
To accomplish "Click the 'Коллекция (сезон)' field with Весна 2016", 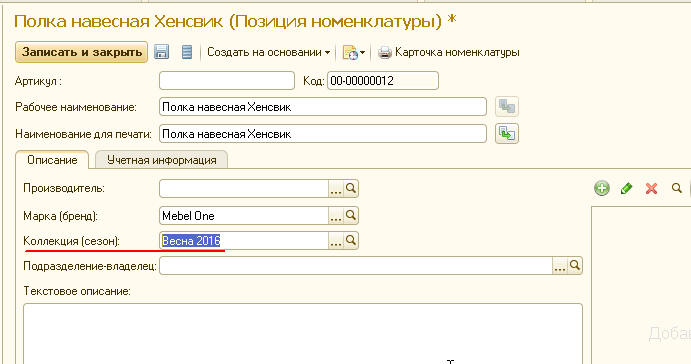I will point(244,241).
